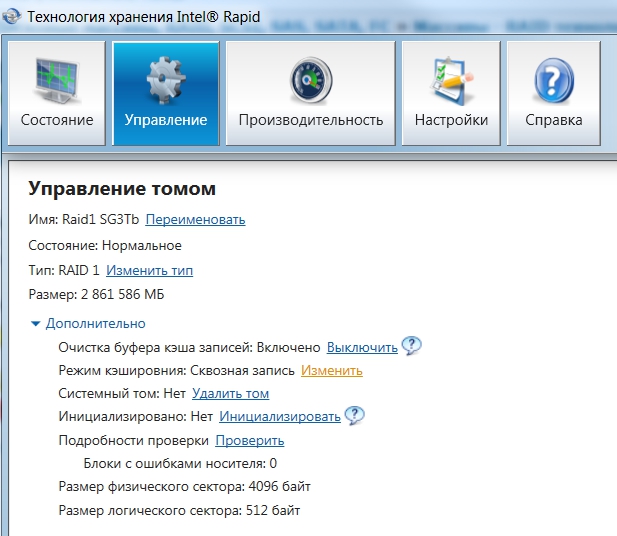The width and height of the screenshot is (617, 536).
Task: Click the Intel Rapid Storage title bar icon
Action: 12,18
